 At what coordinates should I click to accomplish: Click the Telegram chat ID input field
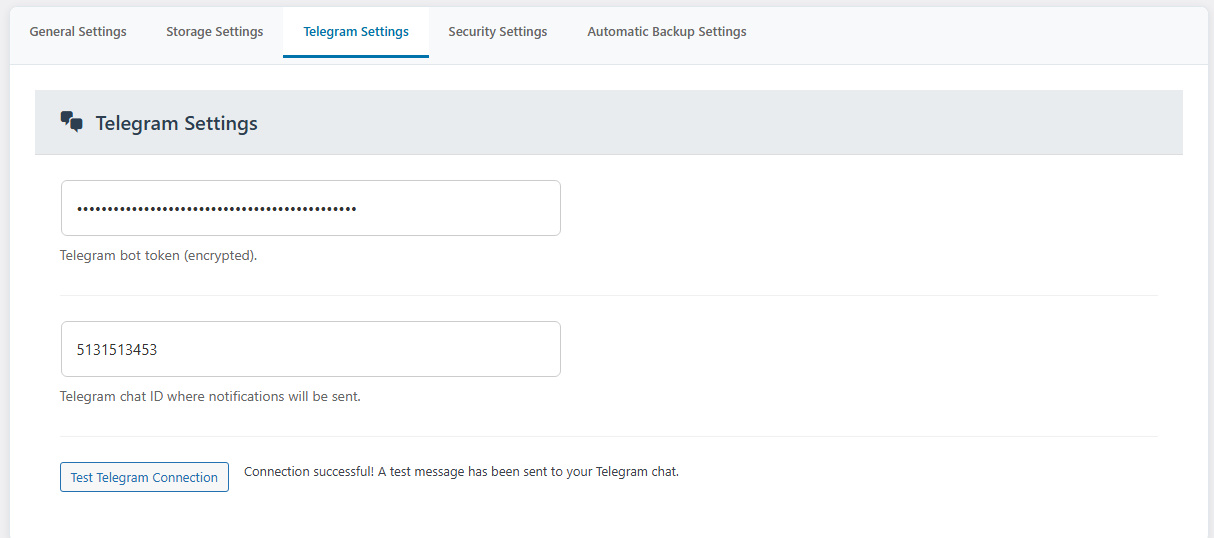[x=311, y=349]
